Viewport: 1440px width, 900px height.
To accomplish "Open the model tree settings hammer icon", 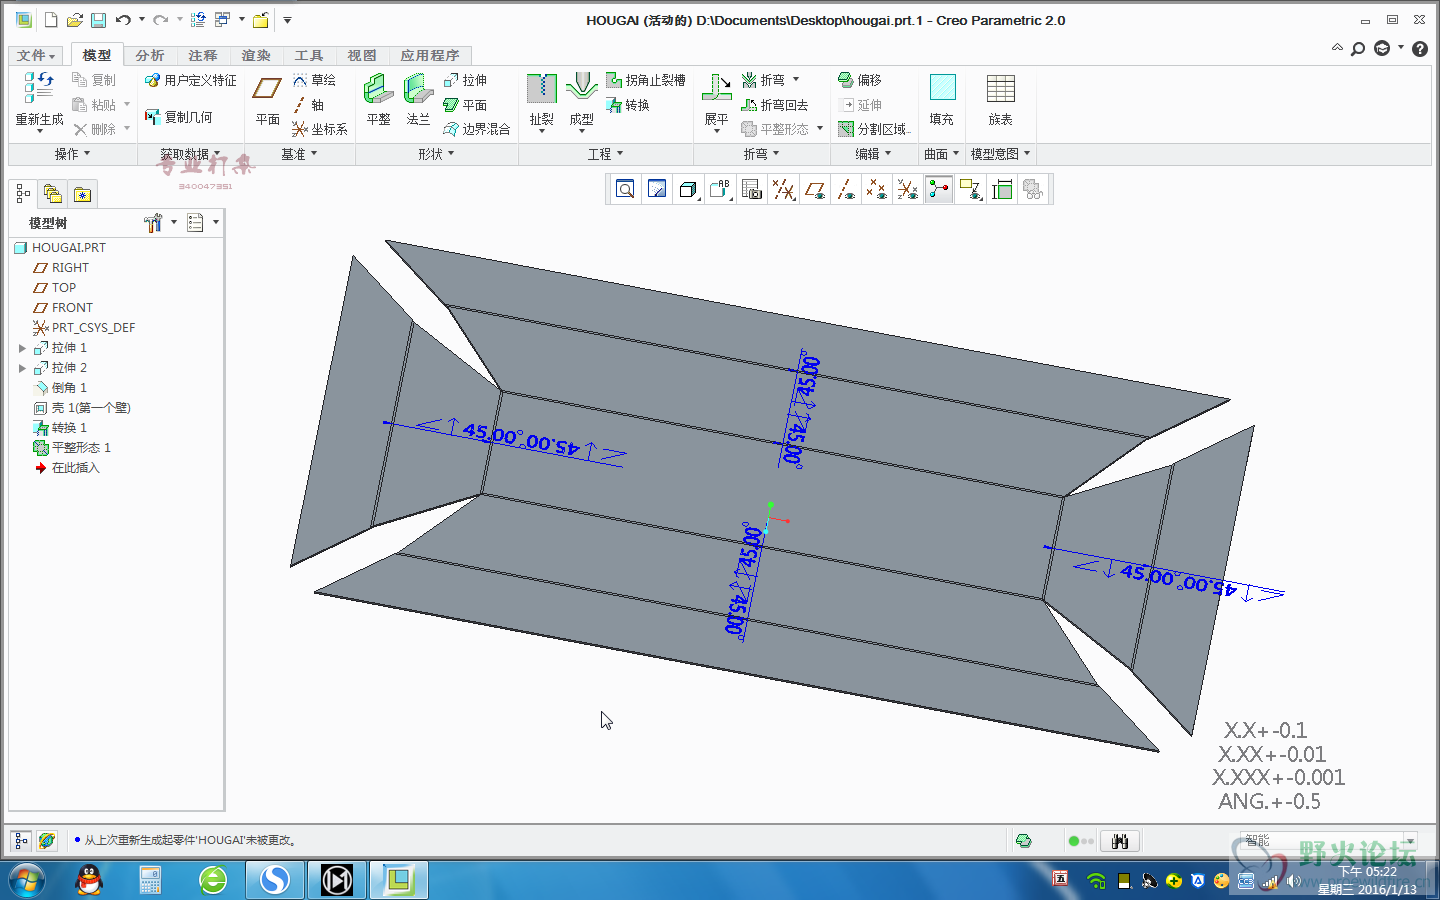I will click(153, 223).
